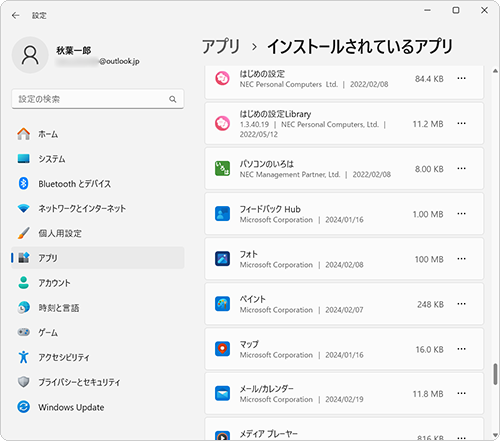Viewport: 500px width, 441px height.
Task: Click the 100 MB size of フォト
Action: pos(429,259)
